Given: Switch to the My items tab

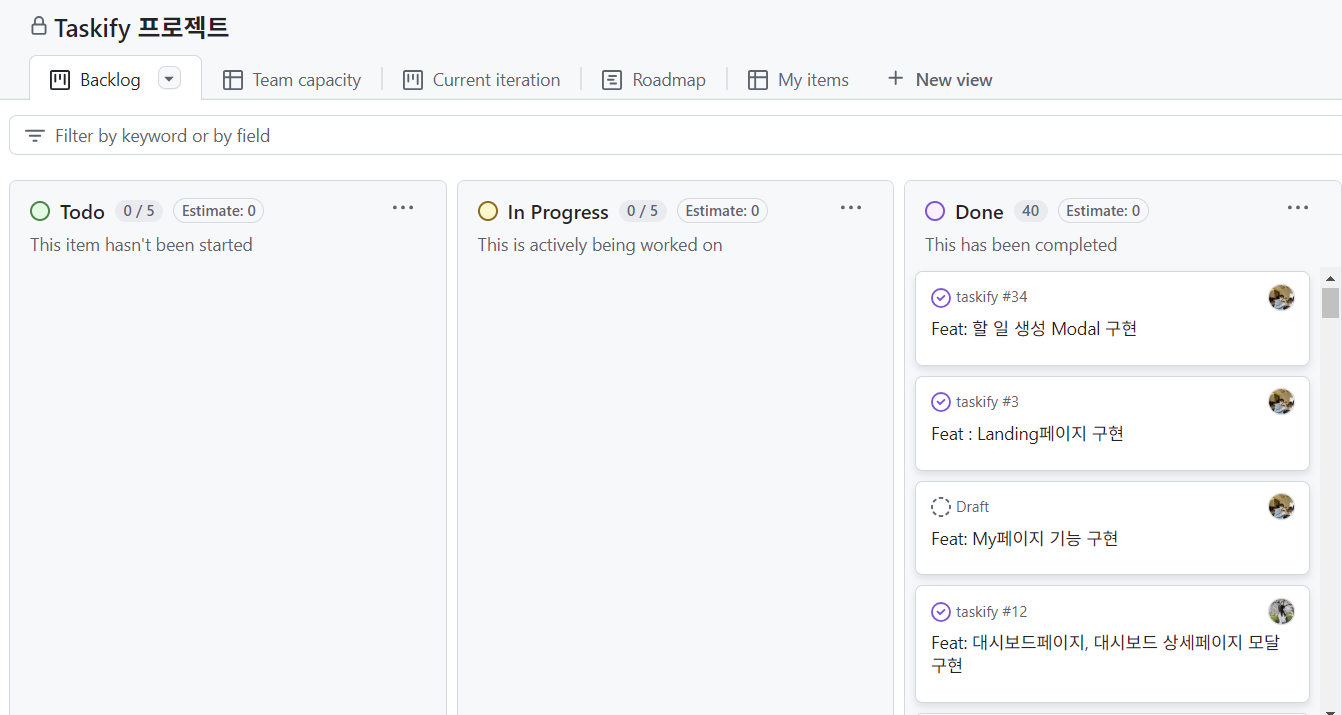Looking at the screenshot, I should tap(798, 80).
